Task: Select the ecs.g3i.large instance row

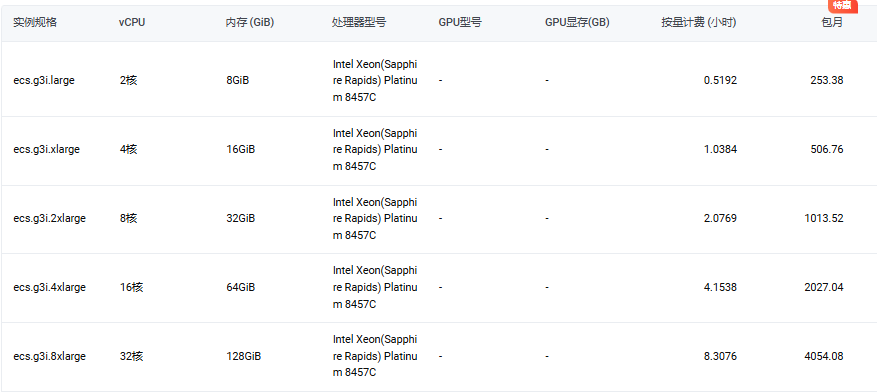Action: 438,80
